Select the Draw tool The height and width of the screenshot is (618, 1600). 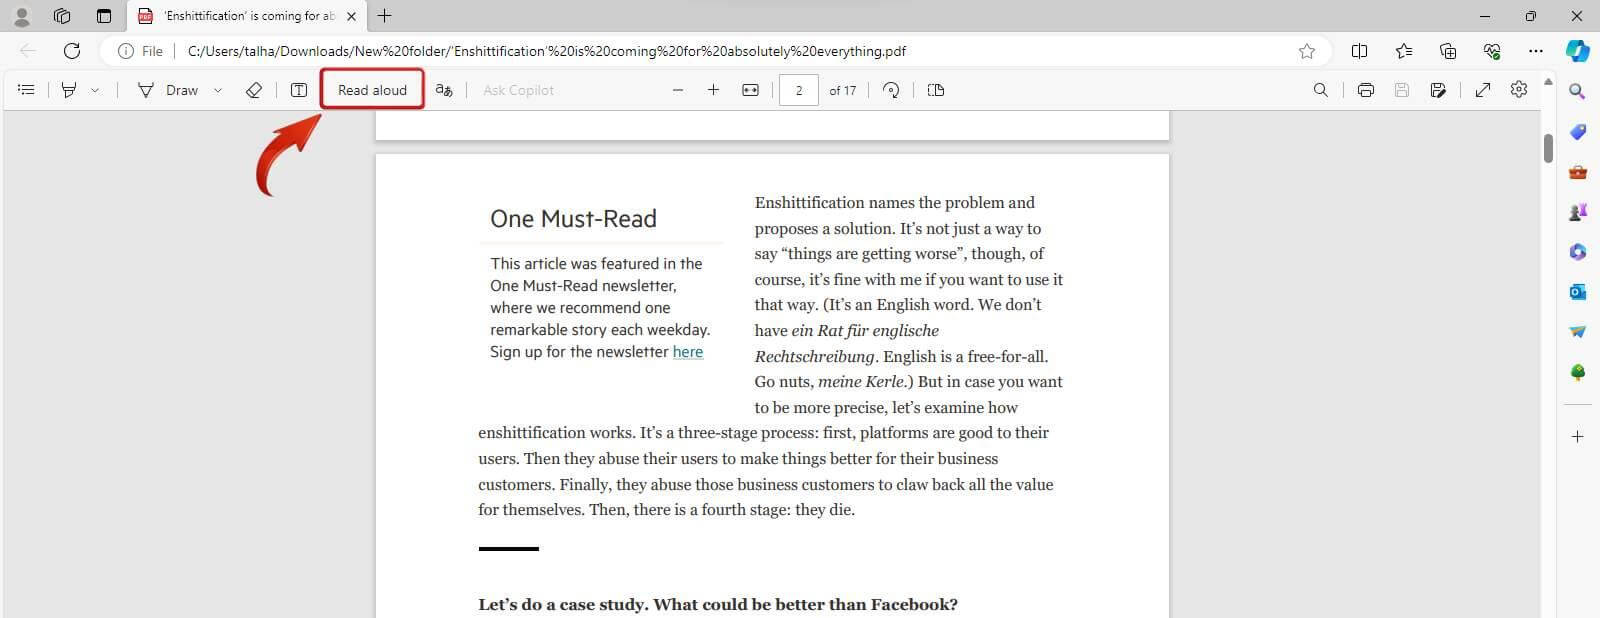point(169,90)
